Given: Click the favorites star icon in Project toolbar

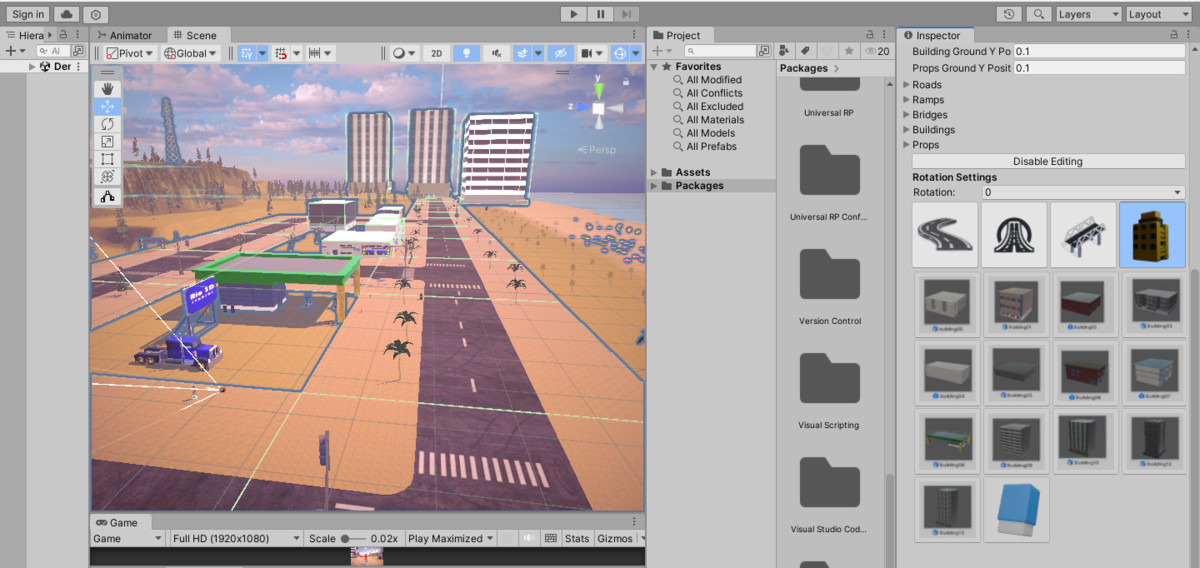Looking at the screenshot, I should pos(849,50).
